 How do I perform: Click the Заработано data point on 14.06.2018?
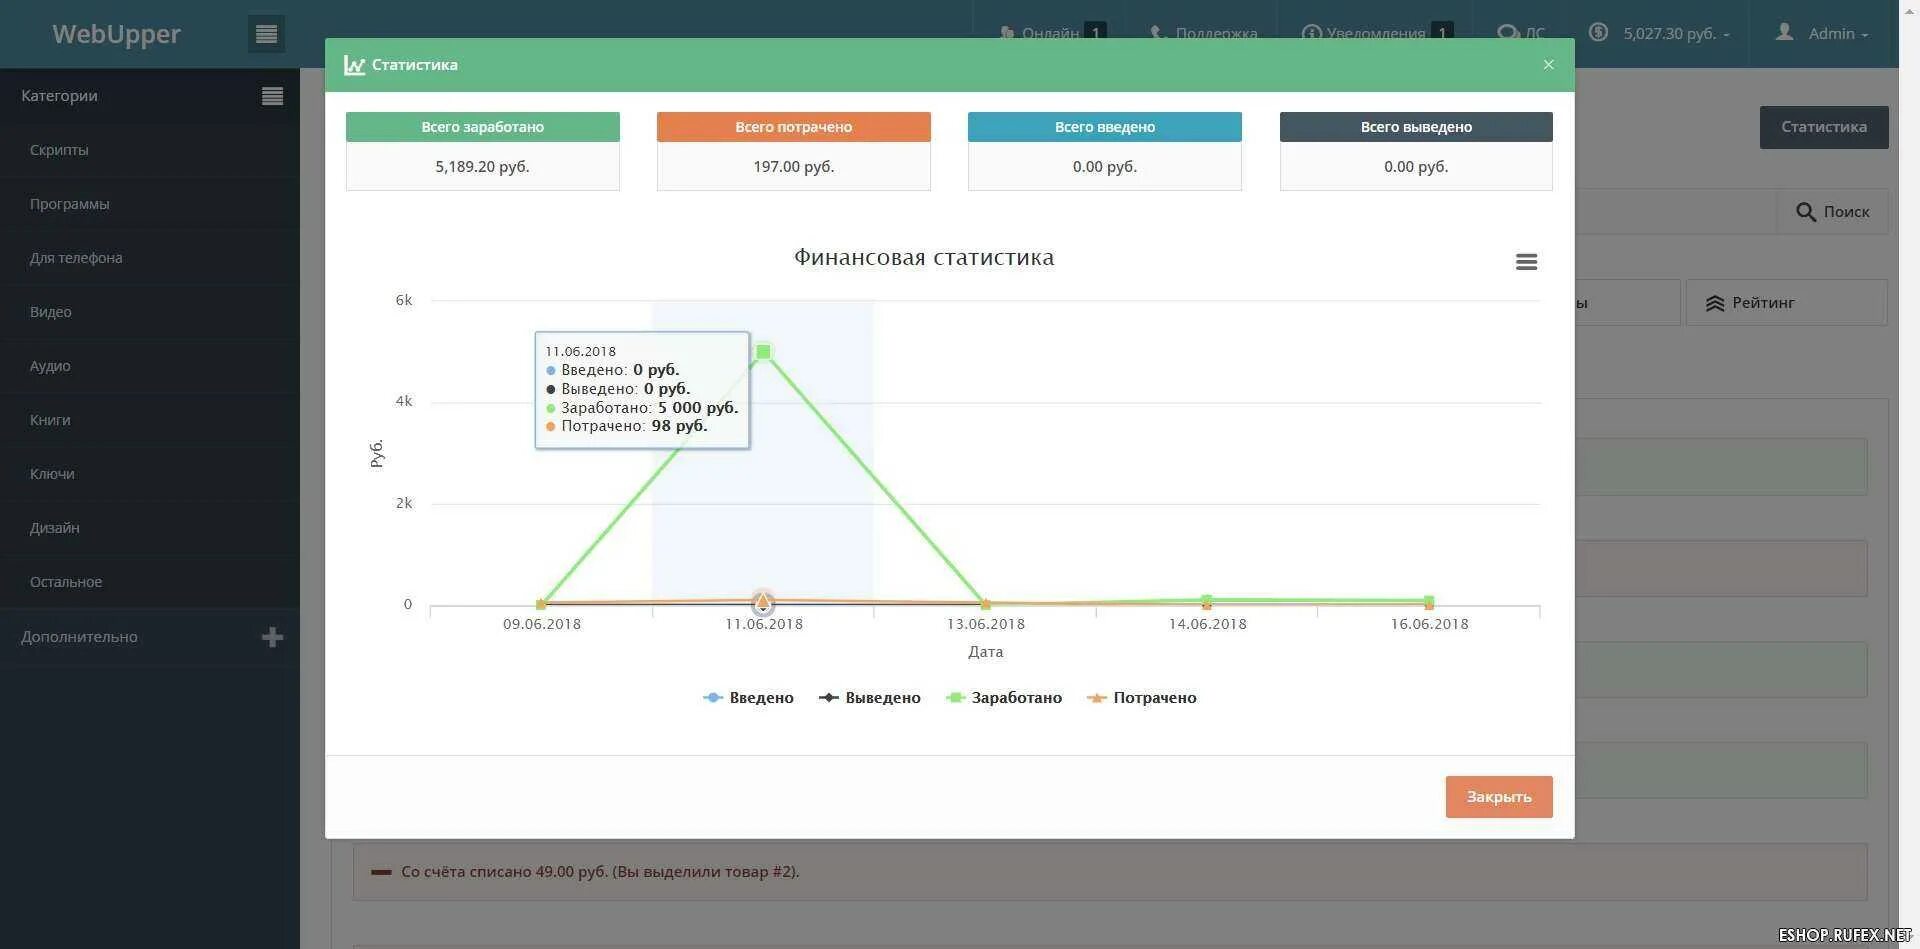pyautogui.click(x=1207, y=600)
